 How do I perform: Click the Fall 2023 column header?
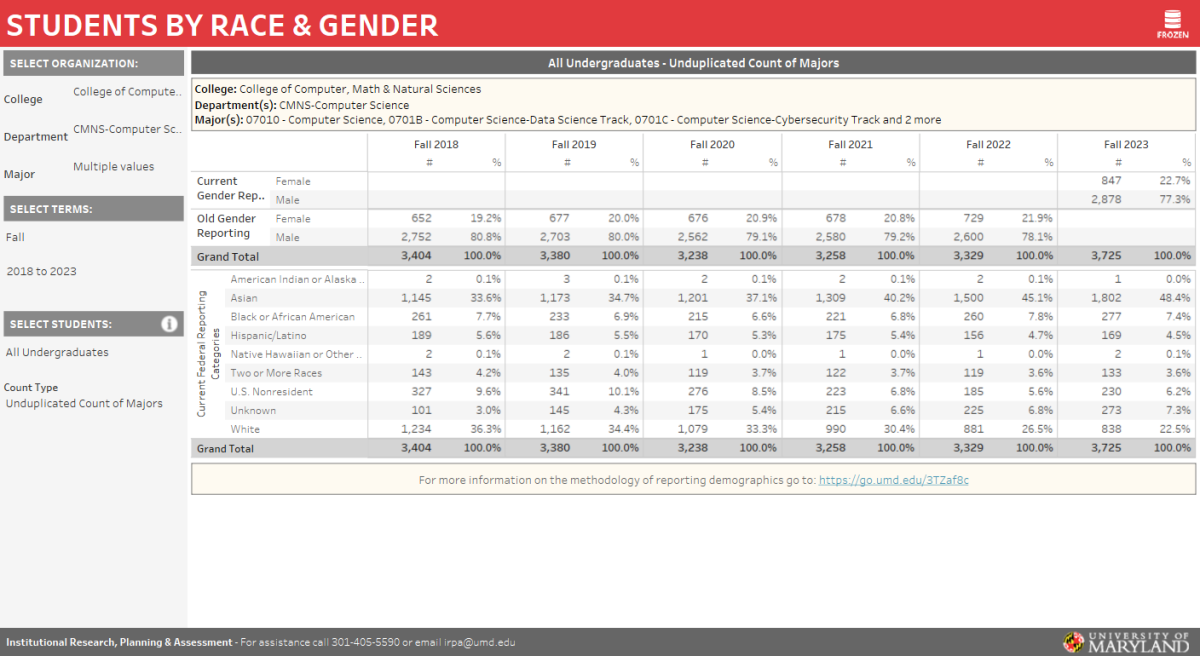[1127, 145]
